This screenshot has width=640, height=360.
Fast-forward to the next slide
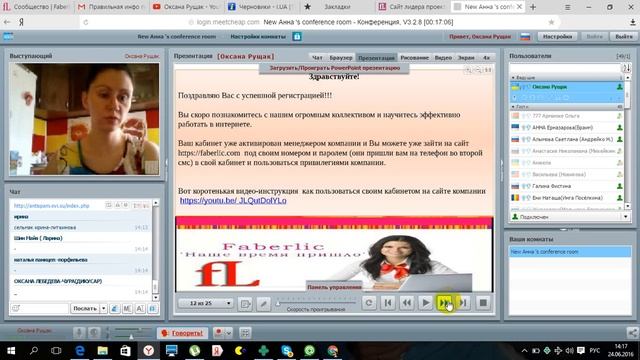click(444, 303)
